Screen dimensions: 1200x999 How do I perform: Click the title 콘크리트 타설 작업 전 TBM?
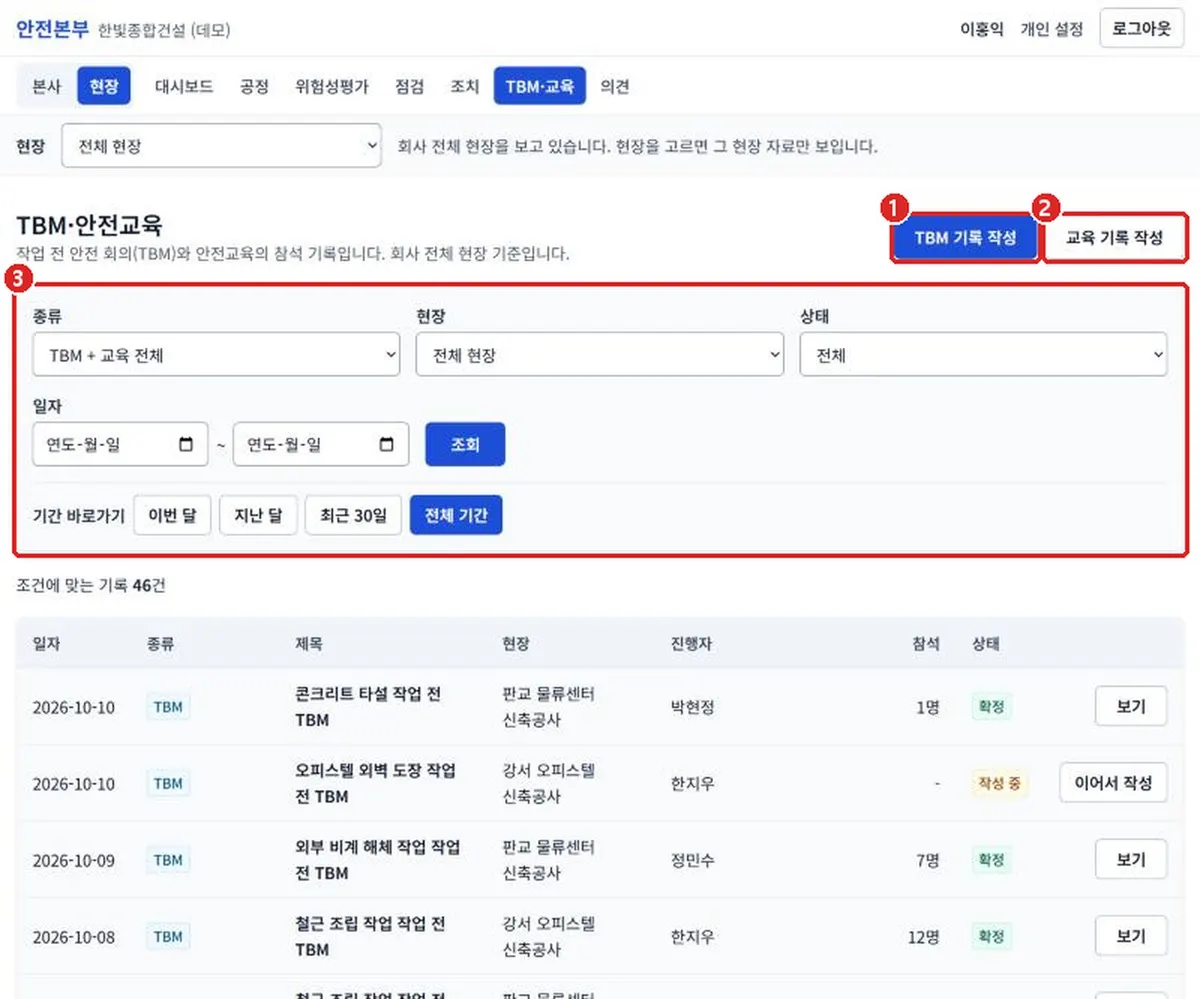[x=368, y=707]
